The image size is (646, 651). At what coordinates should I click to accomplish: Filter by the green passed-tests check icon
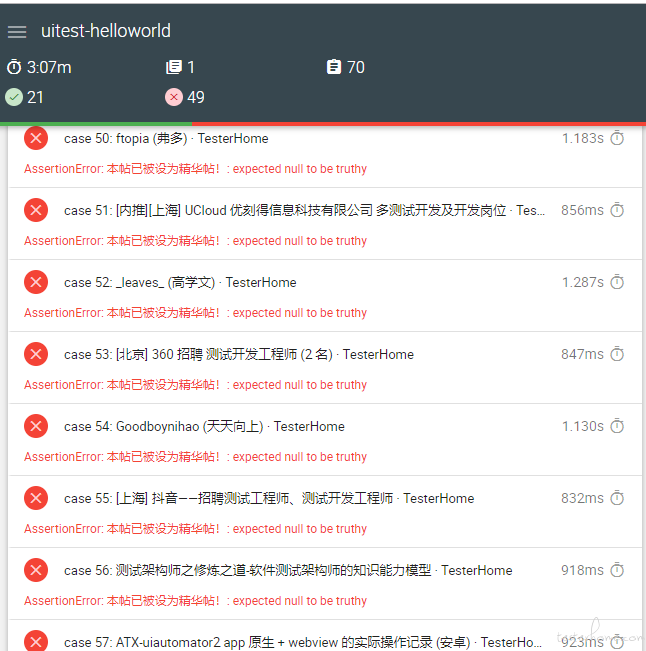pos(14,97)
